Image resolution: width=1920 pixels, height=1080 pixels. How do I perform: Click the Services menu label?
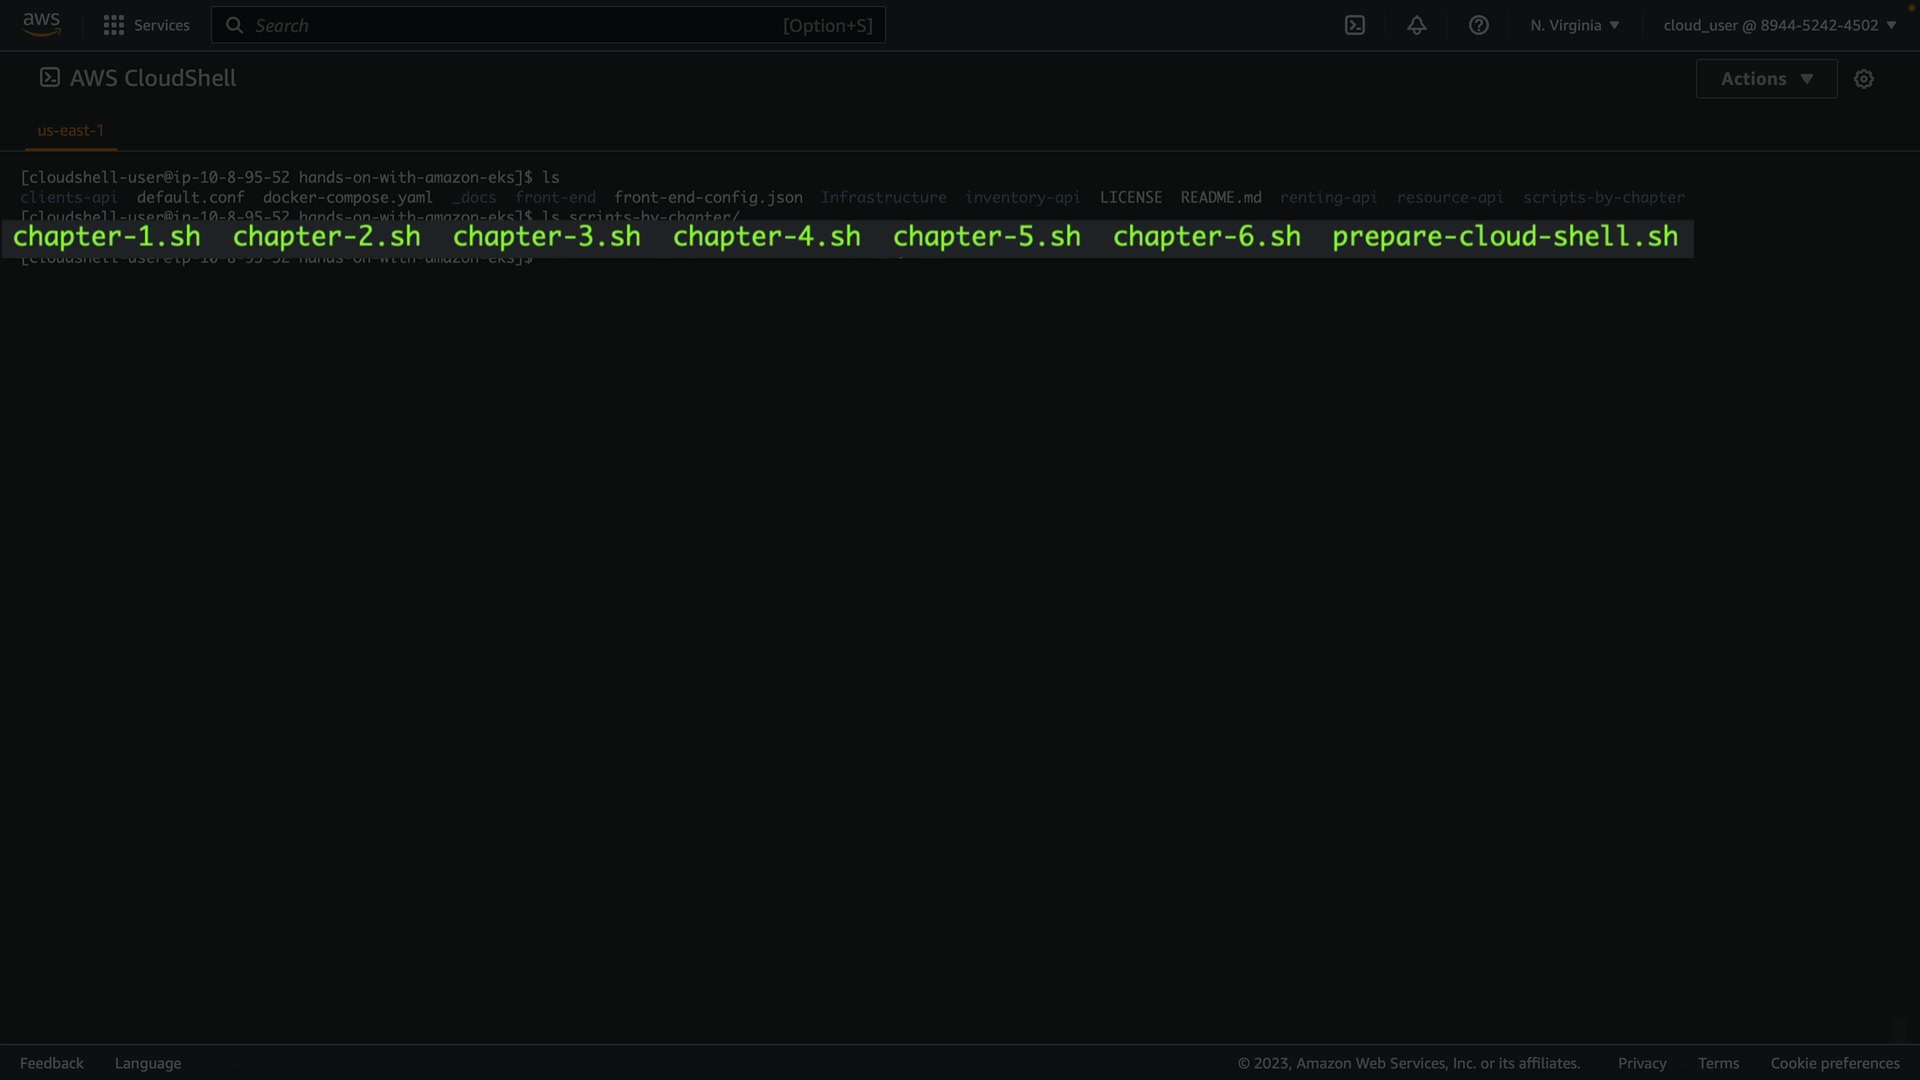(161, 25)
